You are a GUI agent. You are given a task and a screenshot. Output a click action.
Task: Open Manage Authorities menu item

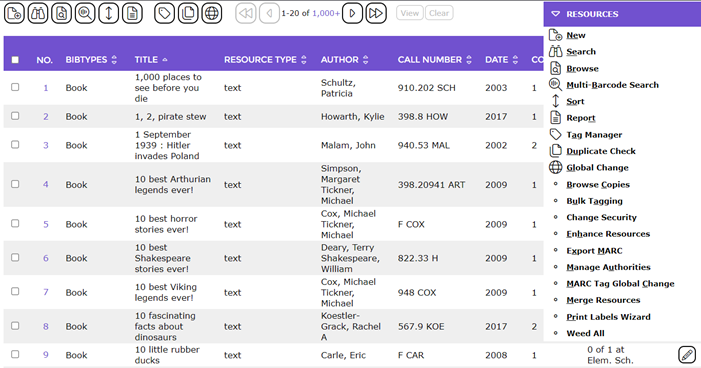tap(608, 267)
